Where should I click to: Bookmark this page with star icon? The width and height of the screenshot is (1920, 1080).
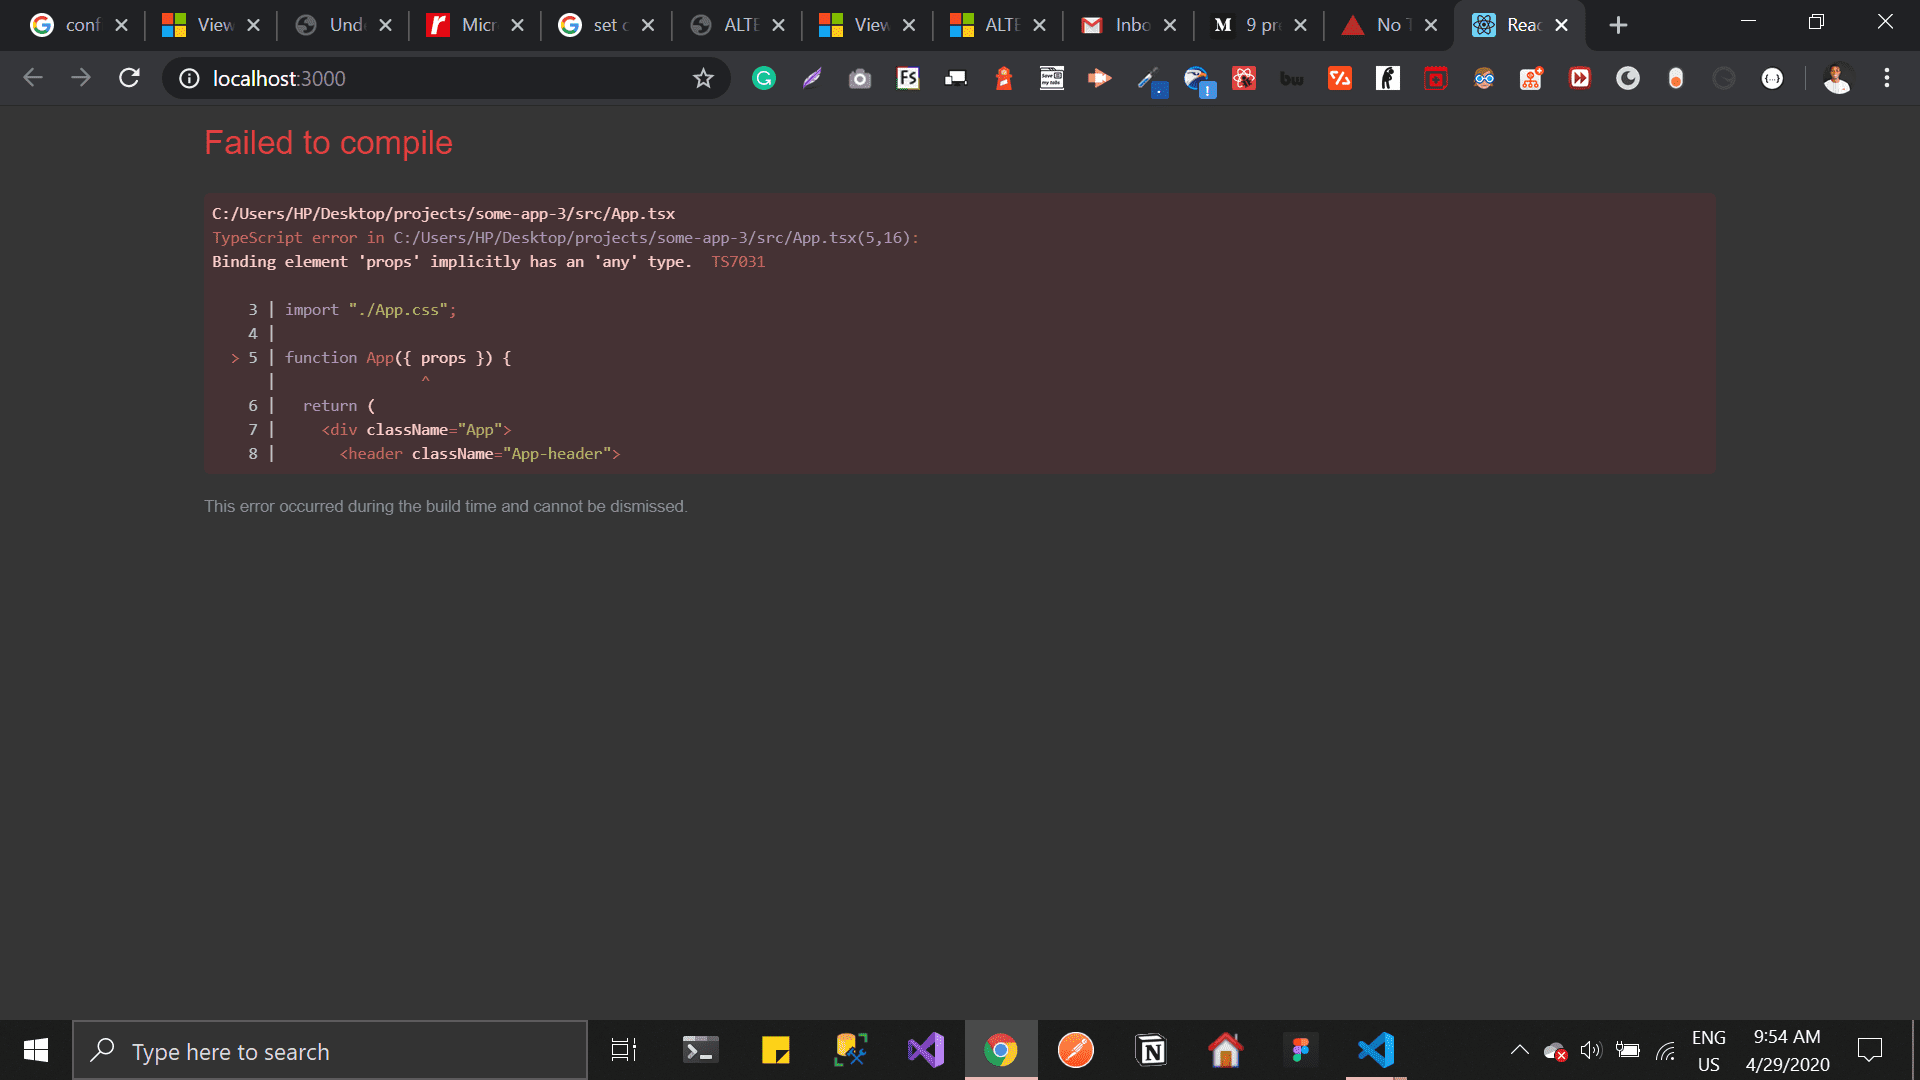click(703, 78)
